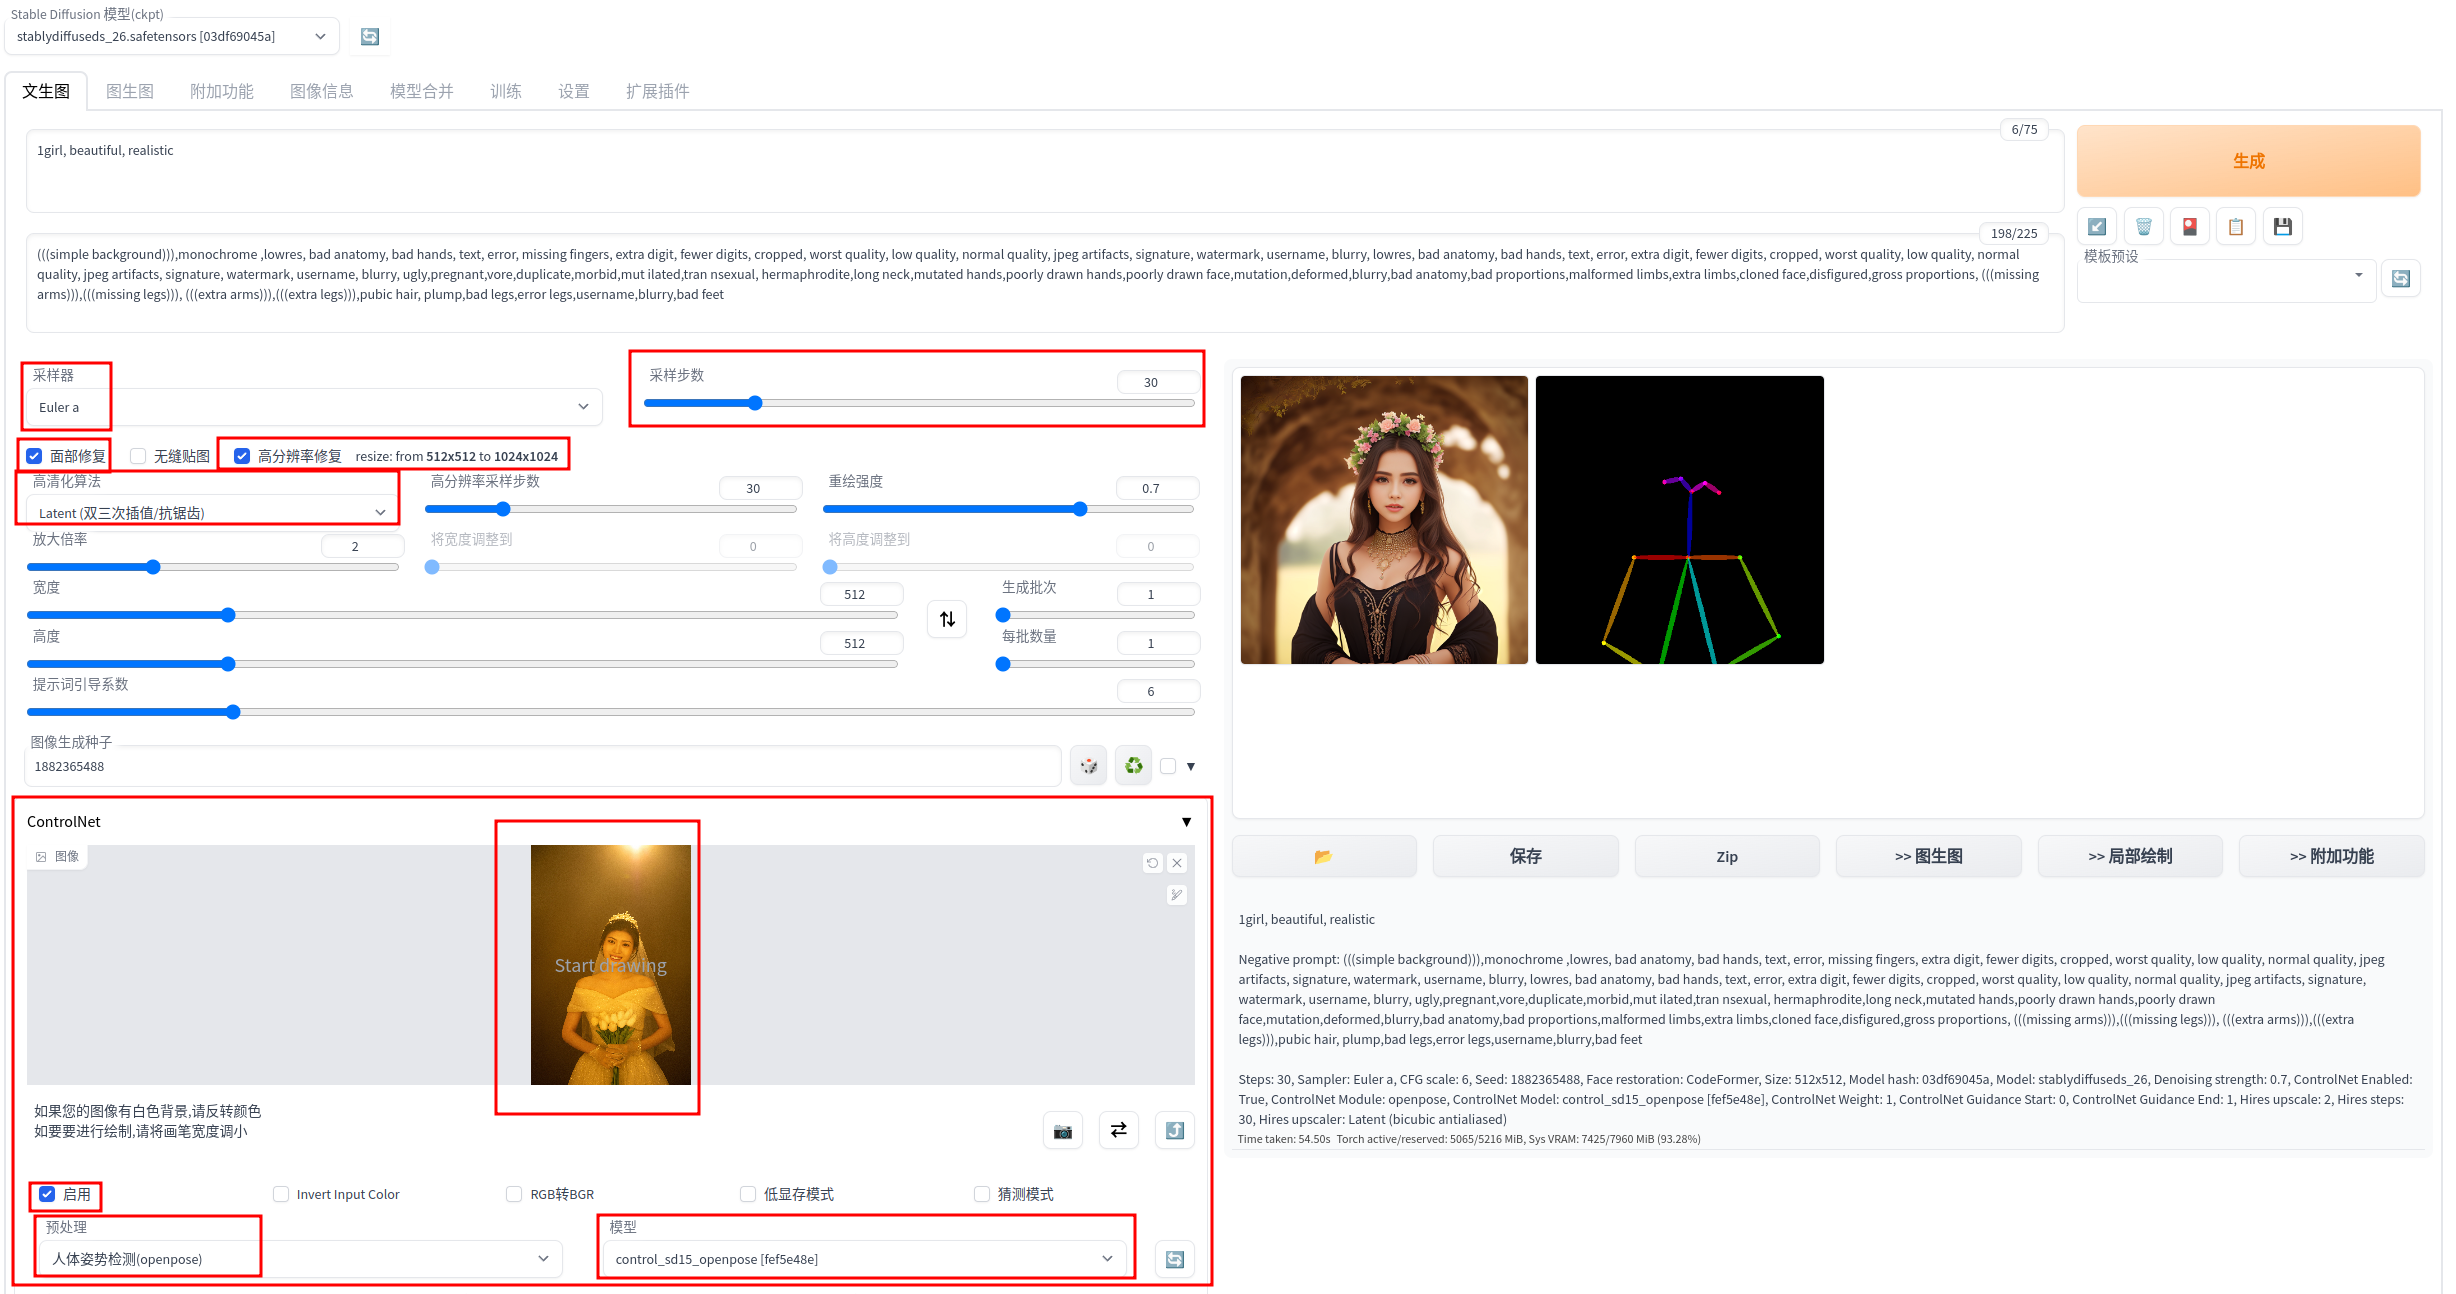Screen dimensions: 2456x1294
Task: Toggle the 面部修复 checkbox
Action: 35,456
